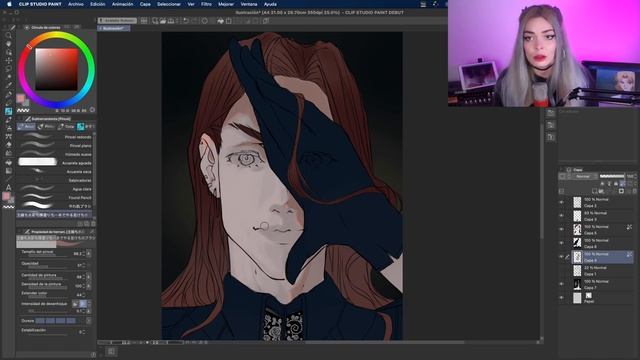Viewport: 640px width, 360px height.
Task: Click the top icon in right side dock
Action: [551, 113]
